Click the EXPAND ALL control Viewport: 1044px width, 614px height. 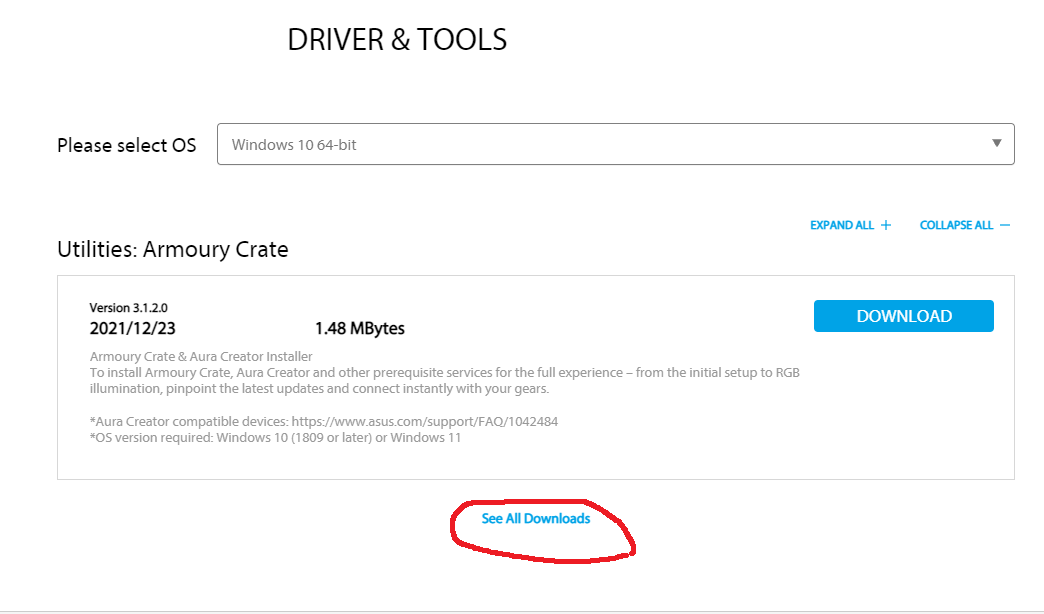pyautogui.click(x=843, y=224)
